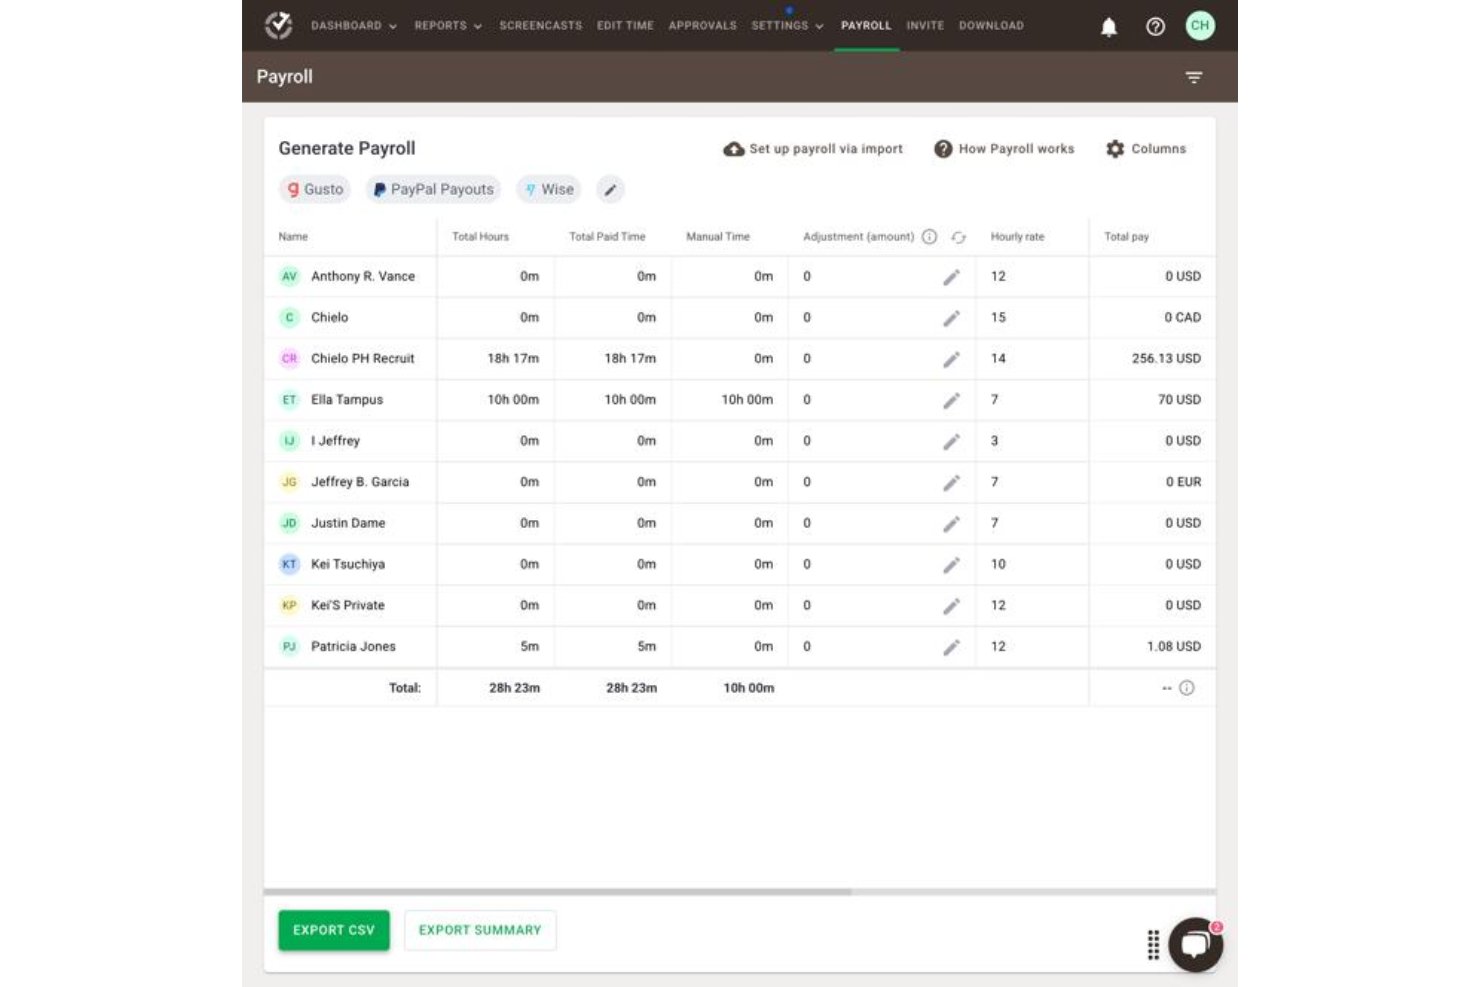
Task: Edit adjustment for Chielo PH Recruit
Action: (951, 359)
